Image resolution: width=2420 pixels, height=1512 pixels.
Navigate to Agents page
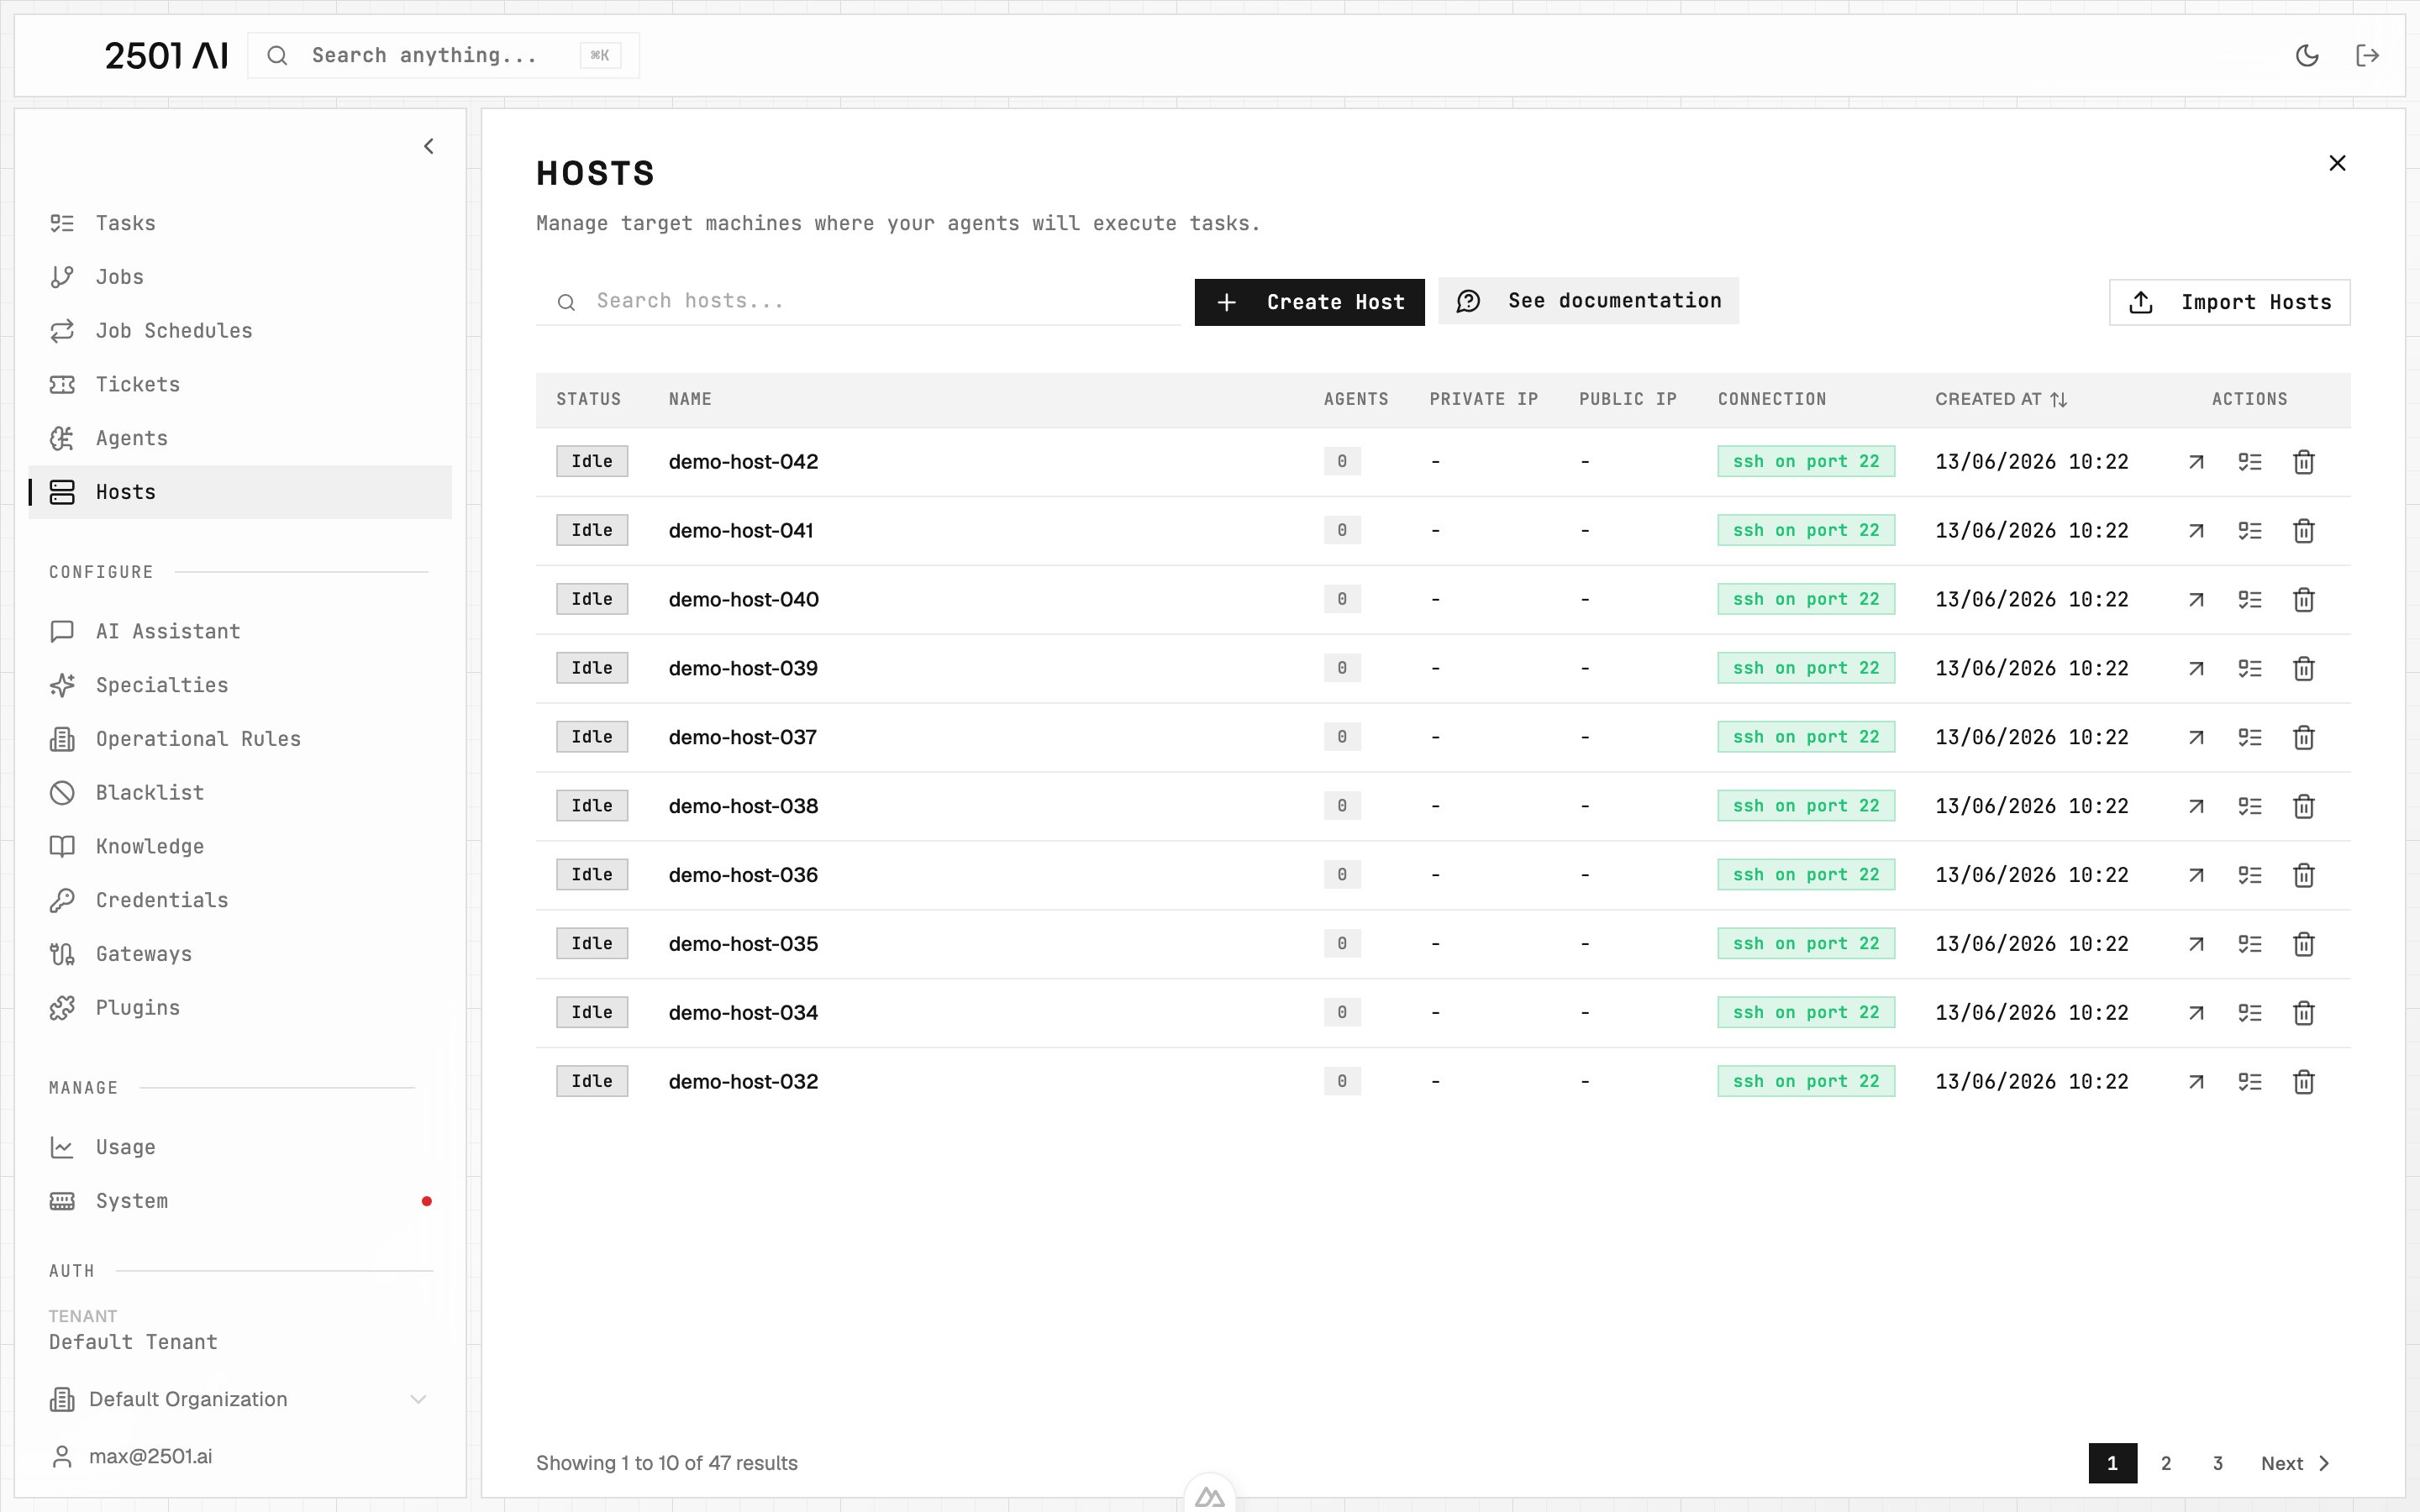[240, 438]
